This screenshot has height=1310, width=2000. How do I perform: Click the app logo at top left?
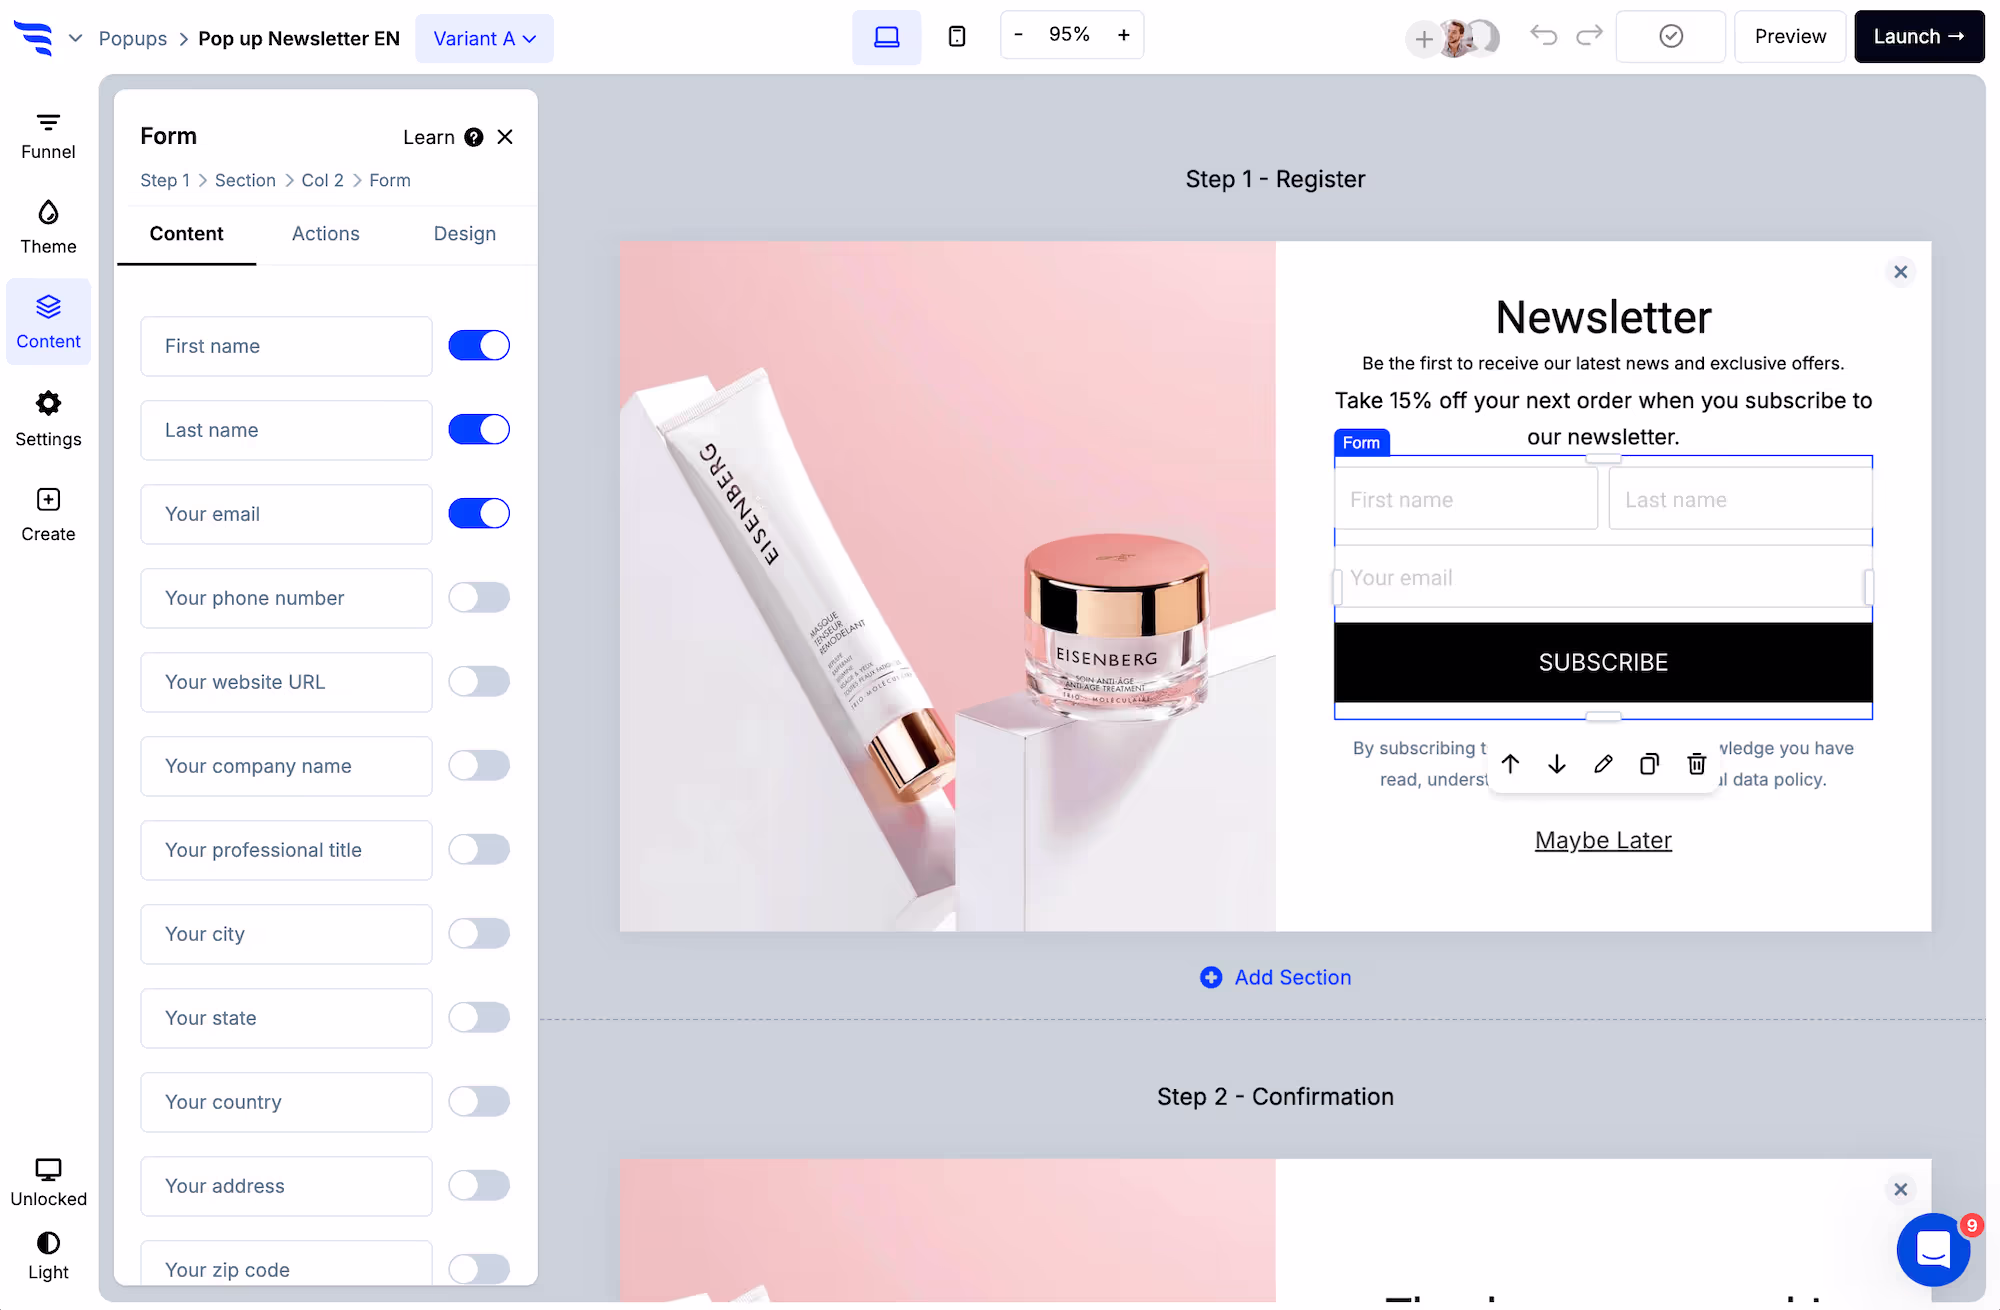[x=35, y=37]
